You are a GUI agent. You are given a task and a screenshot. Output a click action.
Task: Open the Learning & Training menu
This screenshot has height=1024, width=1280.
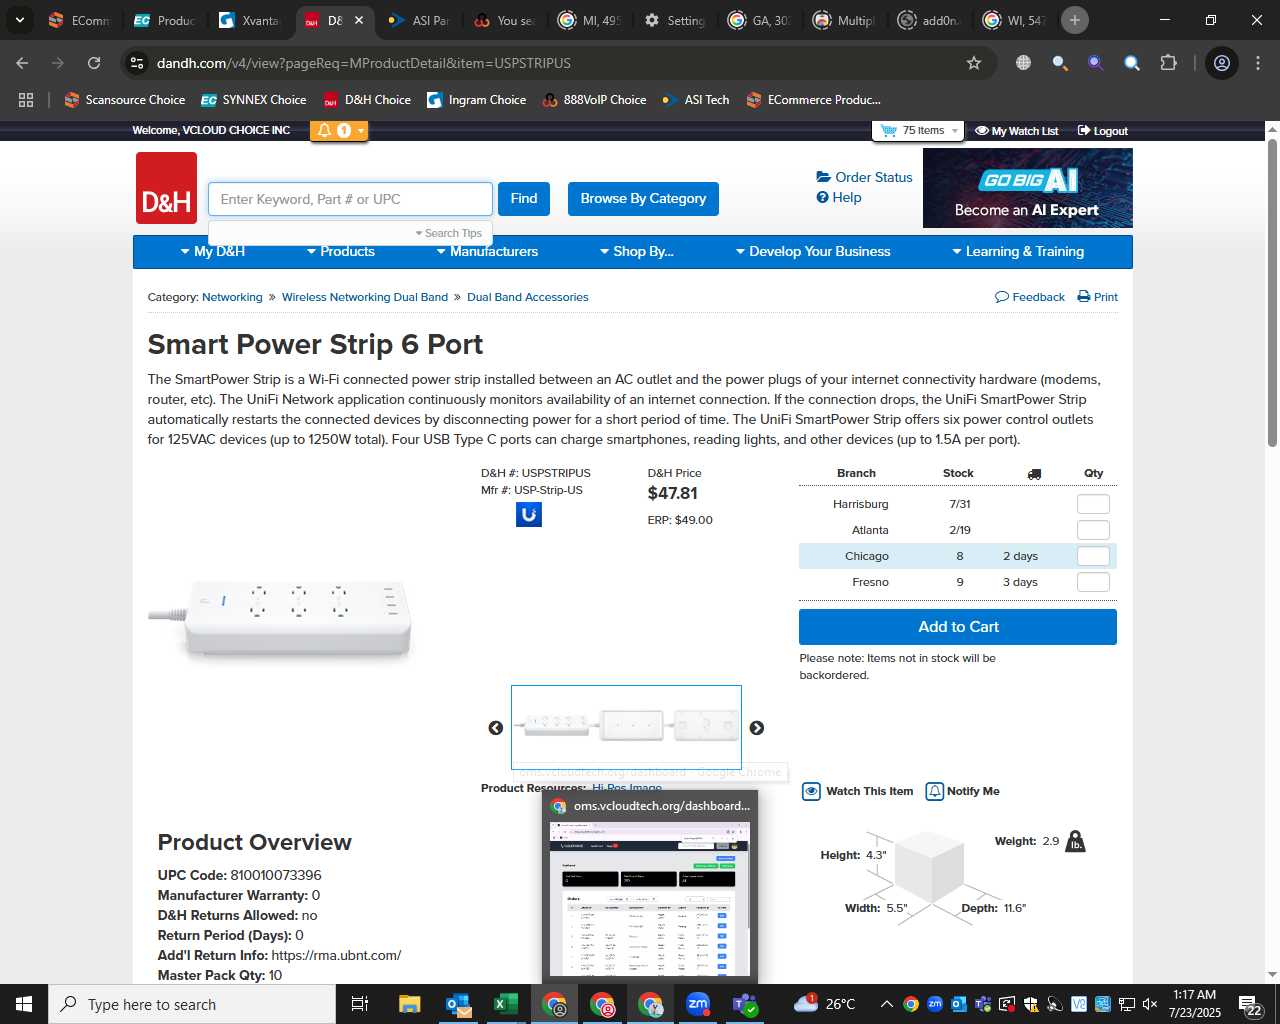[1018, 251]
